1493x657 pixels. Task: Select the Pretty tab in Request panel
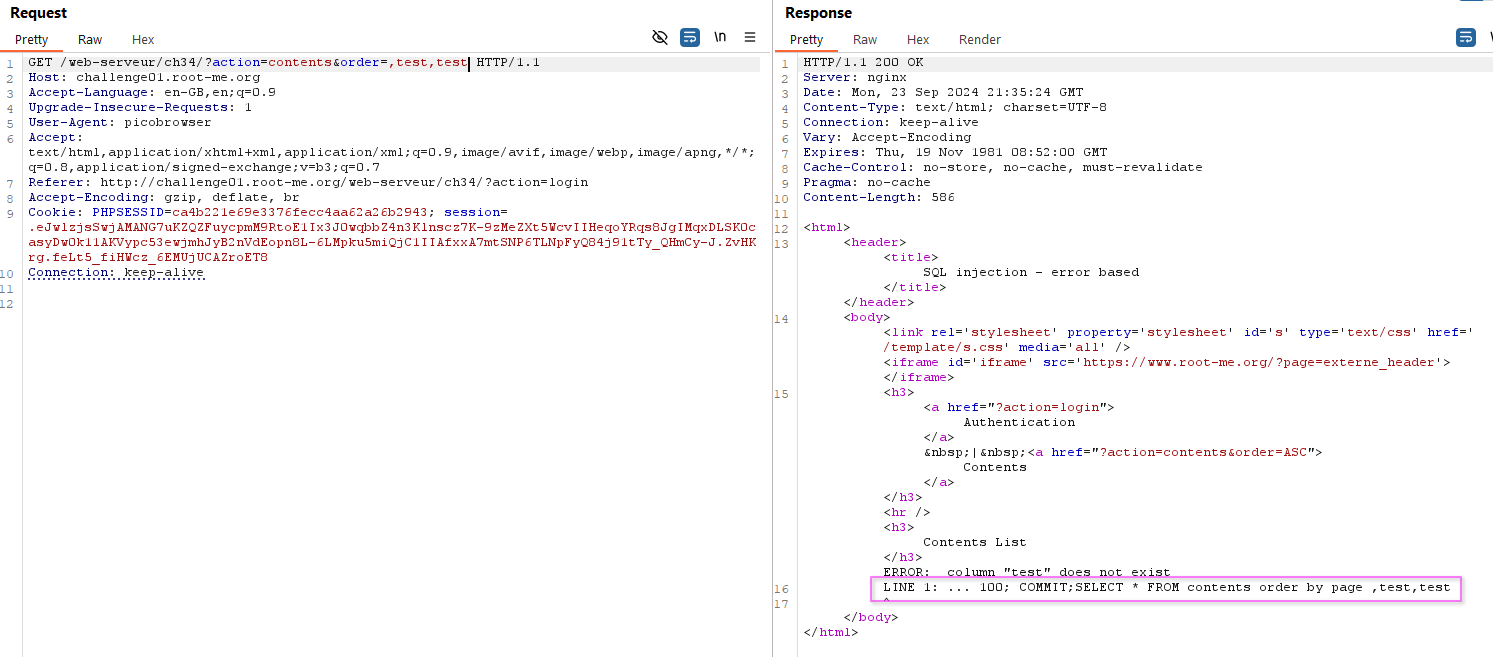tap(31, 40)
